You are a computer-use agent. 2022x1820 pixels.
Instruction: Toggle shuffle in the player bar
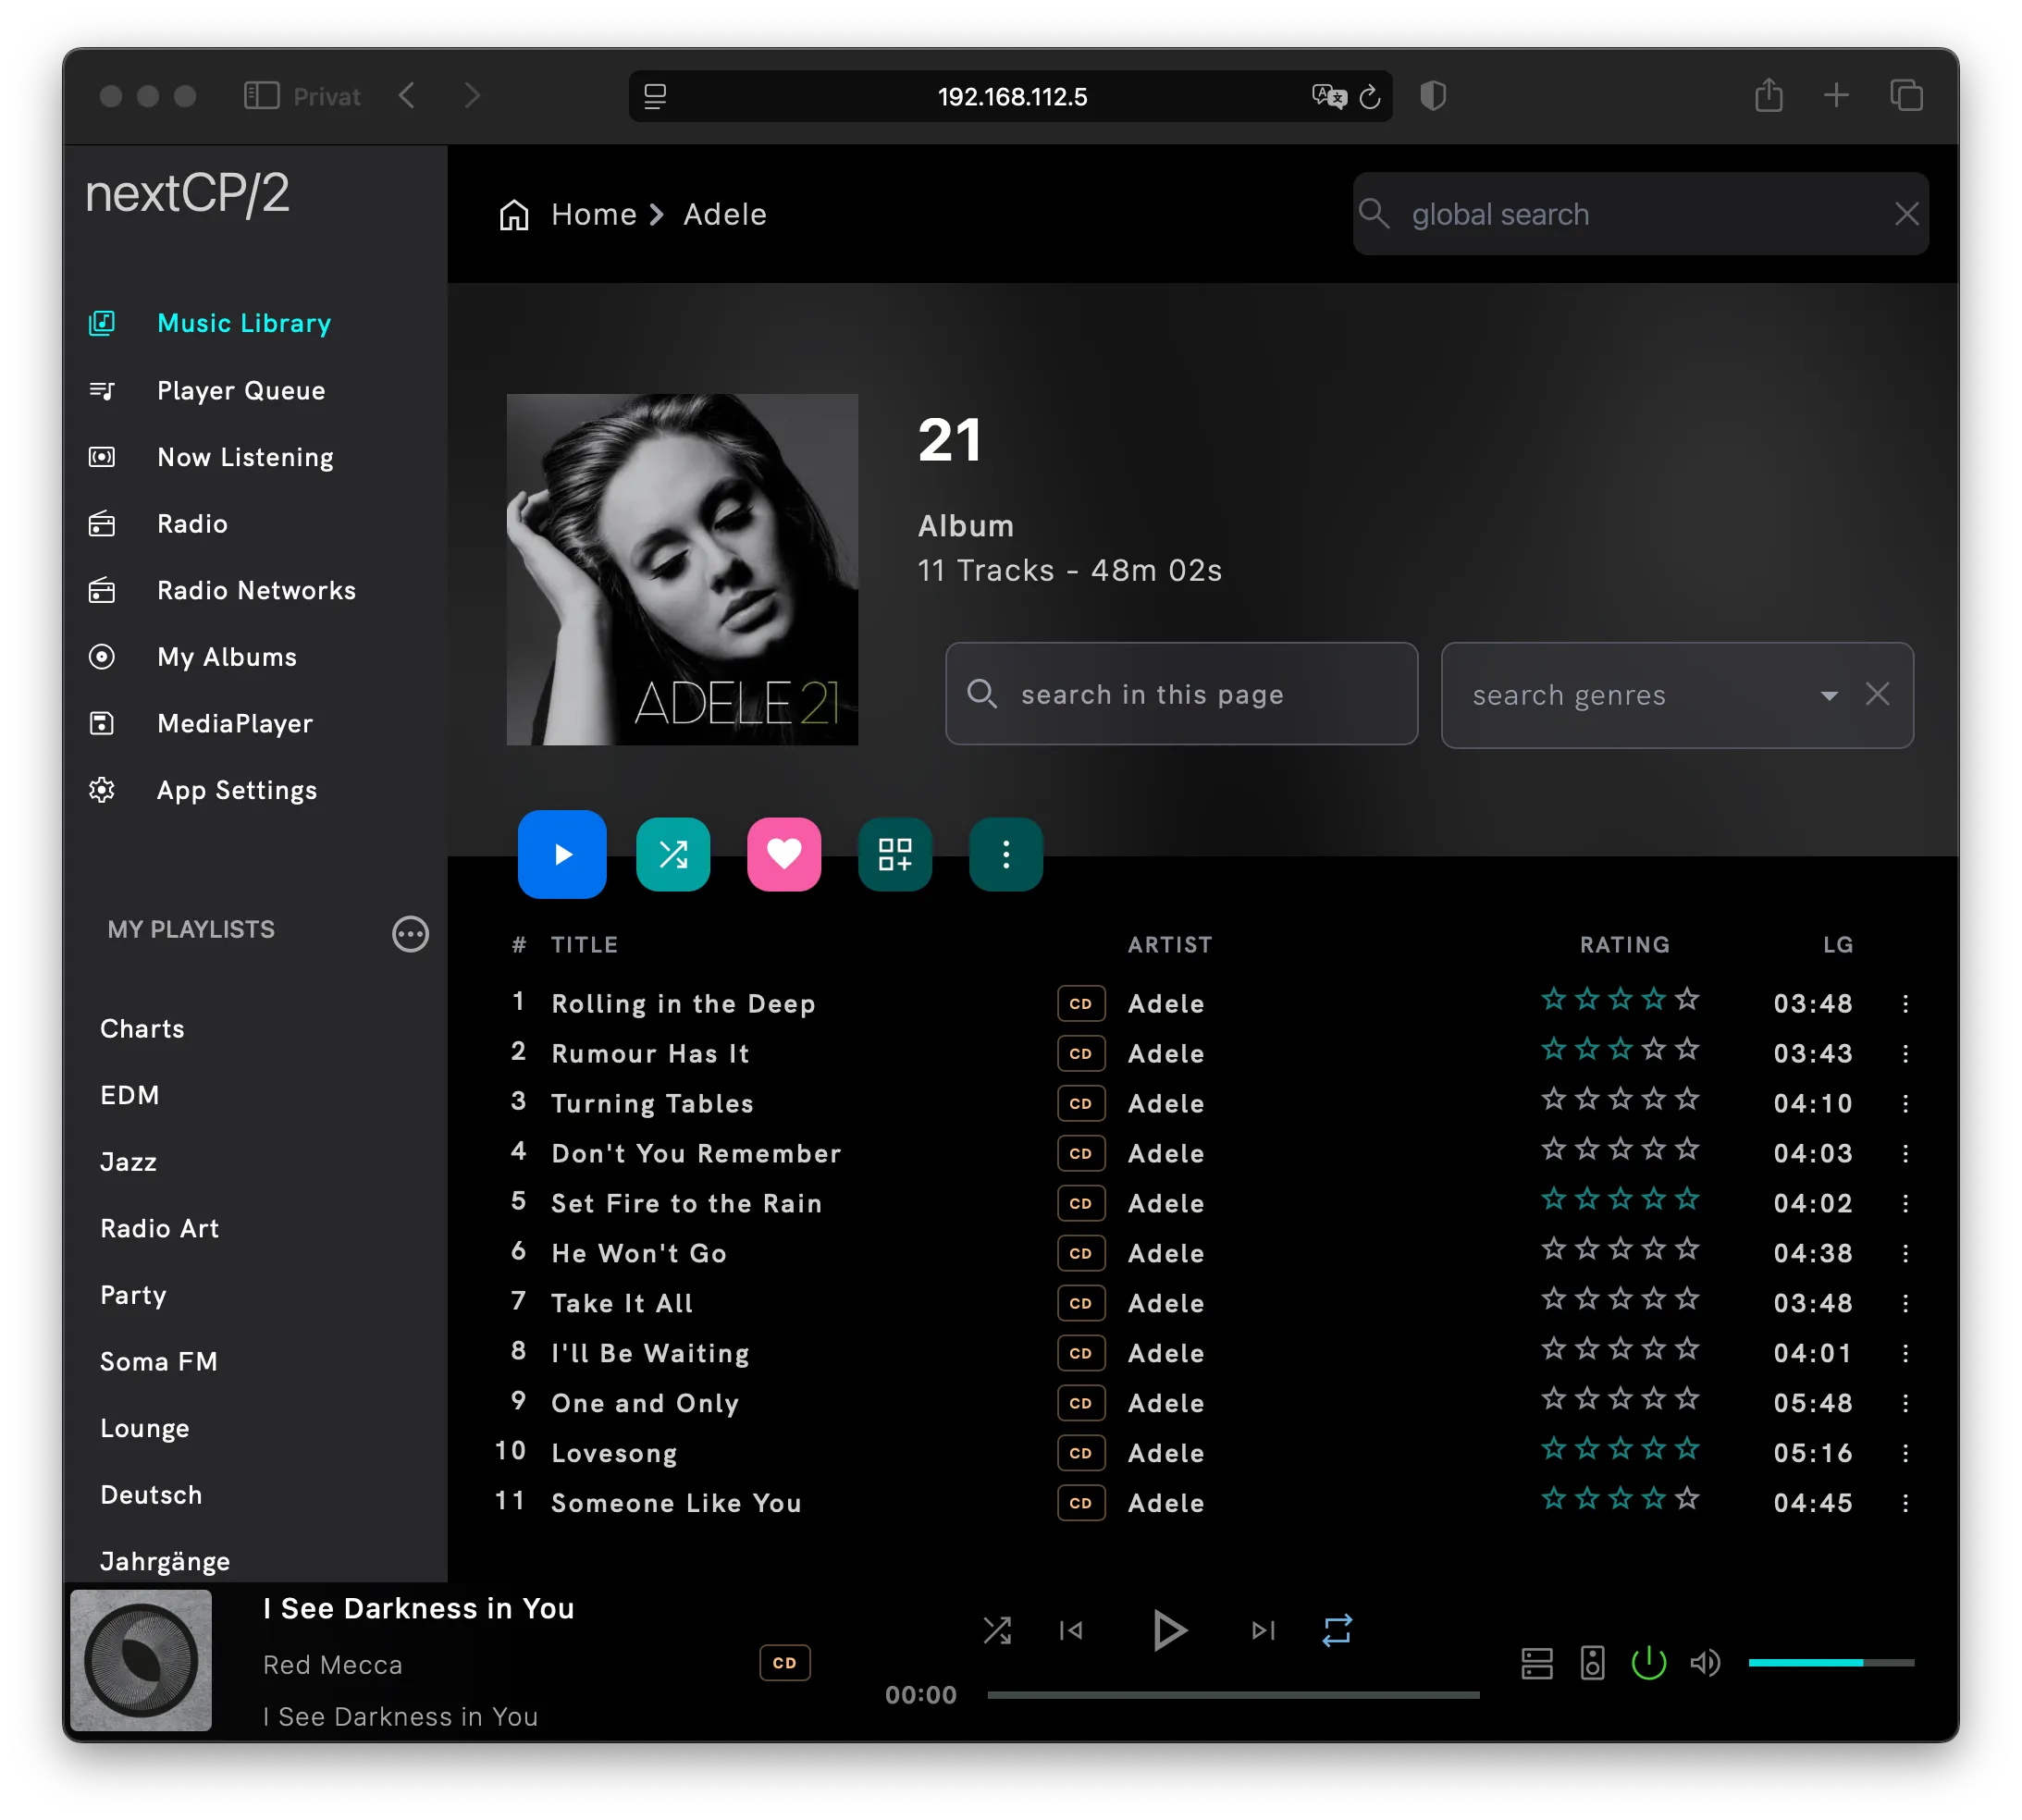tap(997, 1630)
